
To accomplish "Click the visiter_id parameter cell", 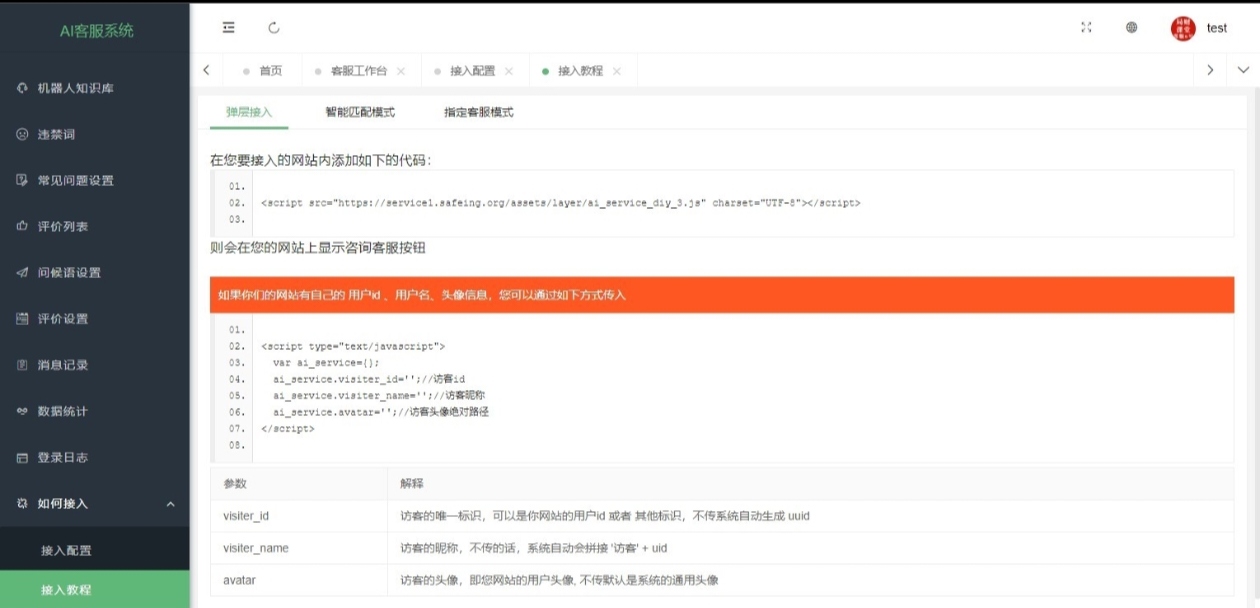I will pos(299,516).
